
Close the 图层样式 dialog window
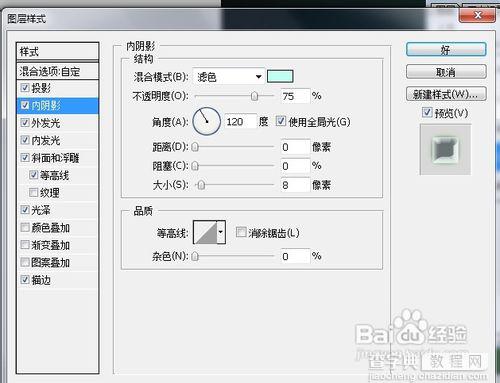click(477, 15)
